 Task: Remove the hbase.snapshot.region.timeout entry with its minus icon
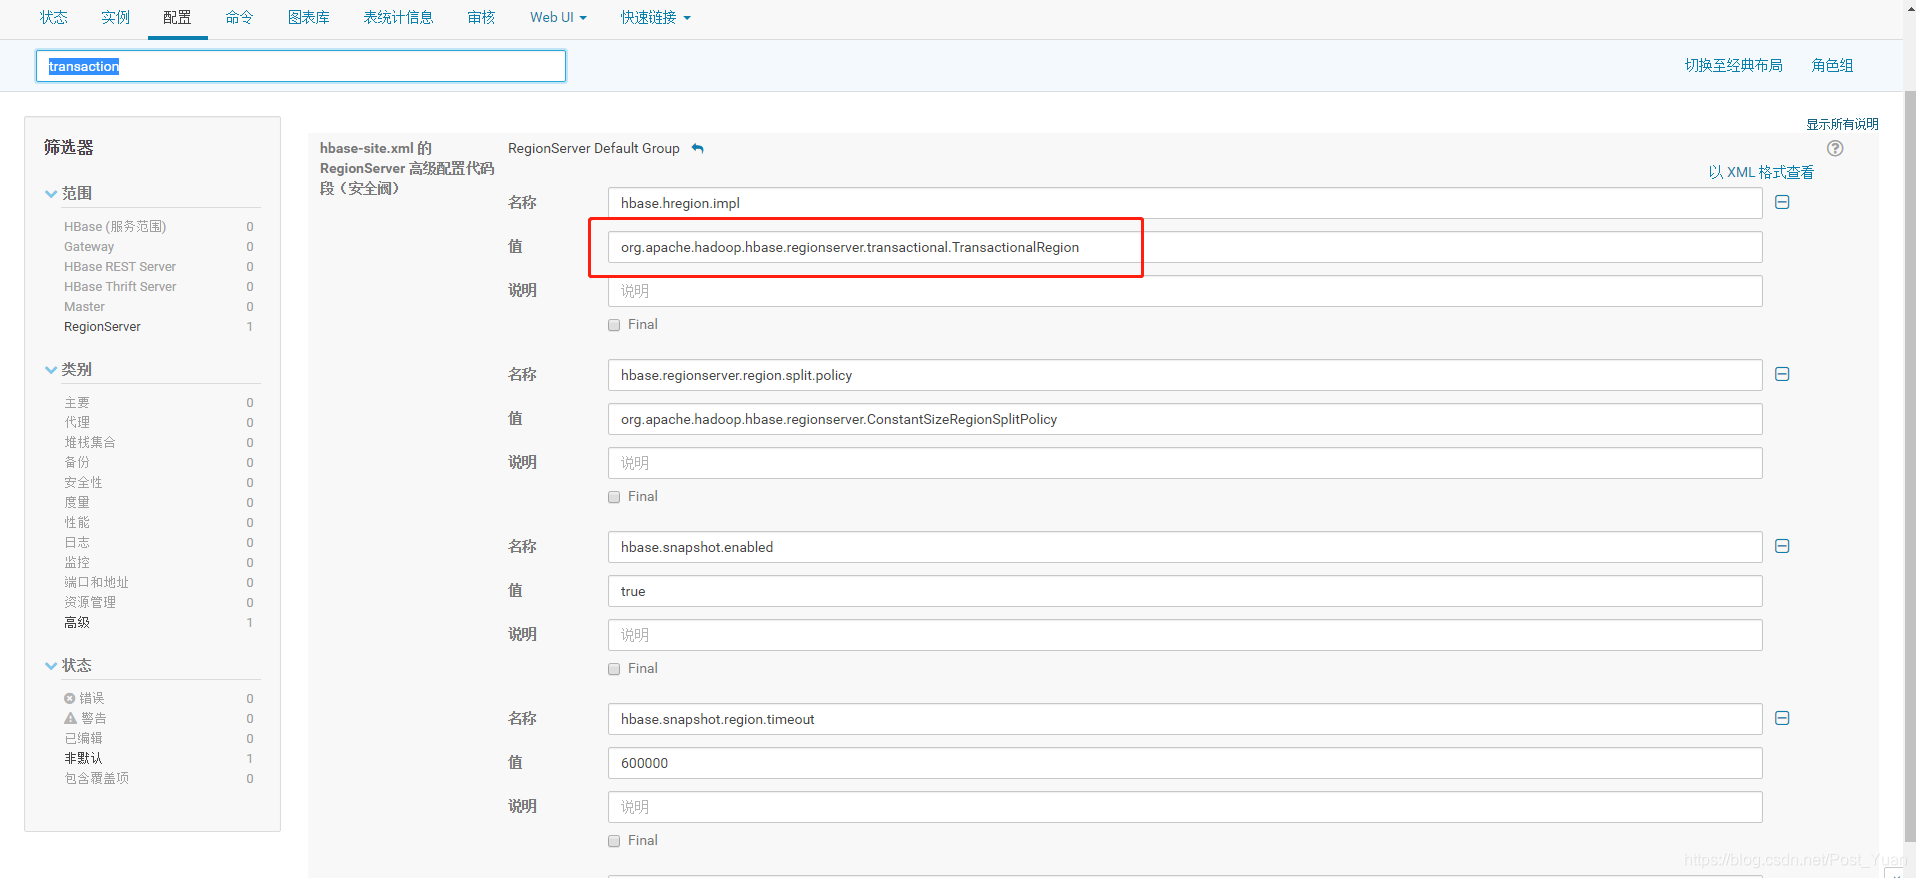pos(1782,718)
